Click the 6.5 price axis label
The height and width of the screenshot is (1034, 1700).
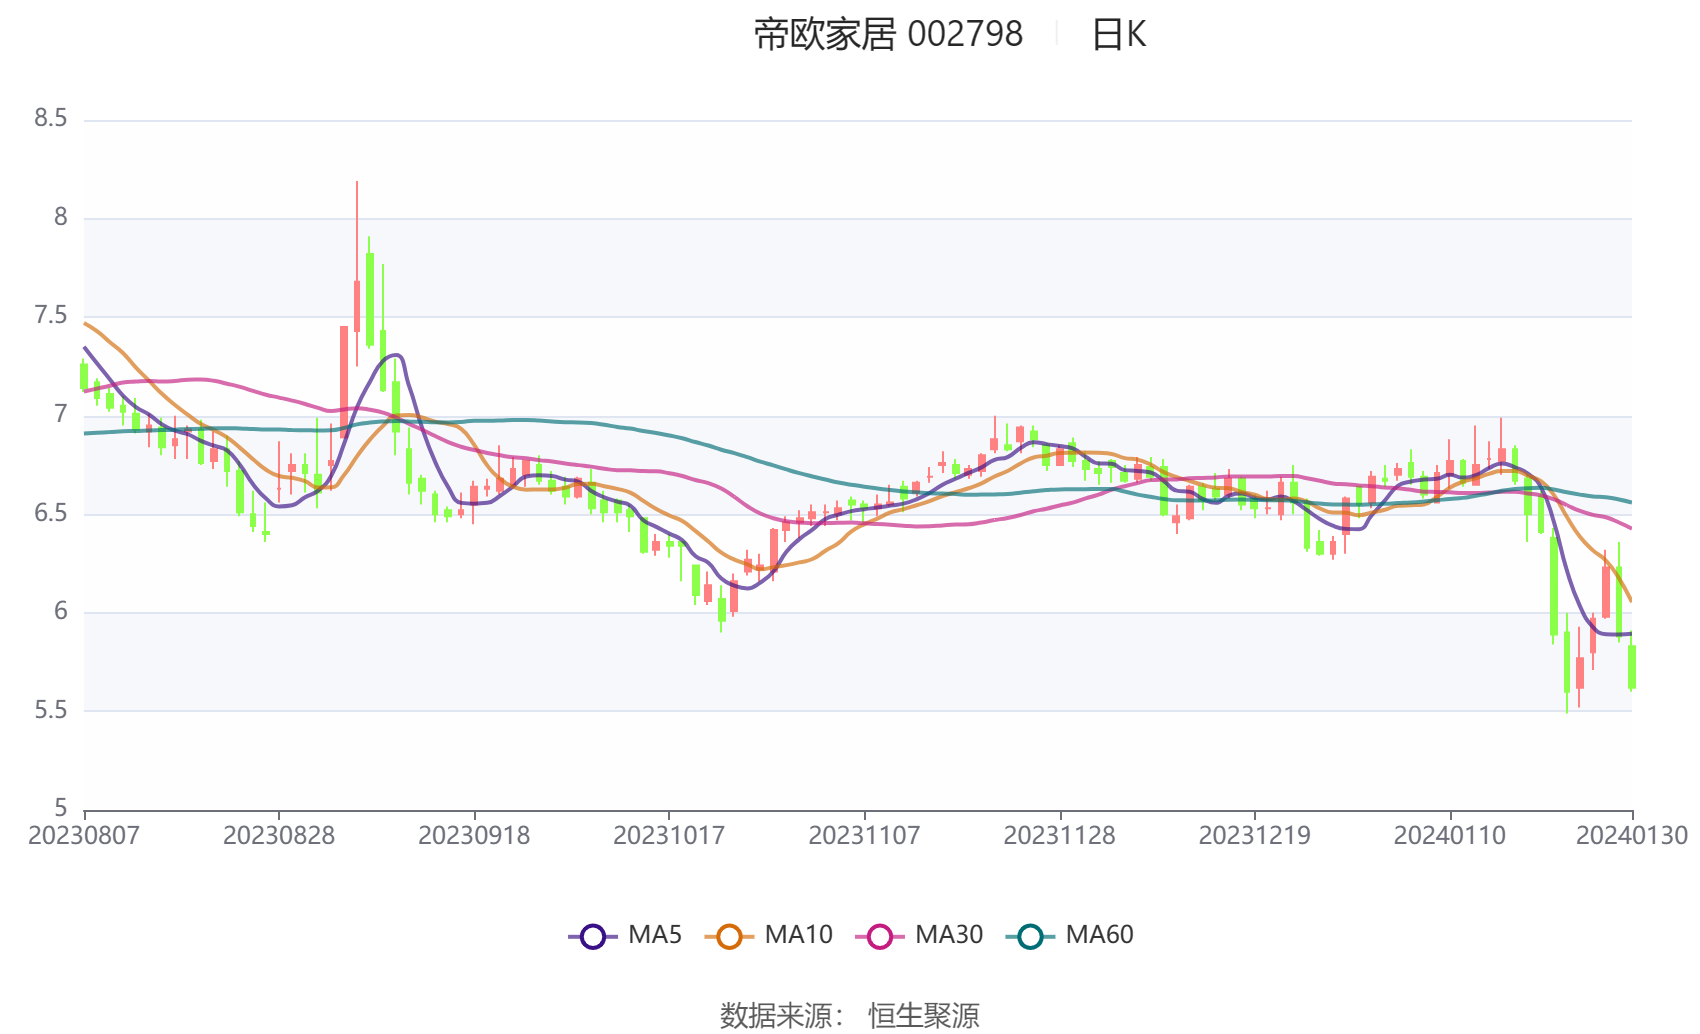(51, 514)
